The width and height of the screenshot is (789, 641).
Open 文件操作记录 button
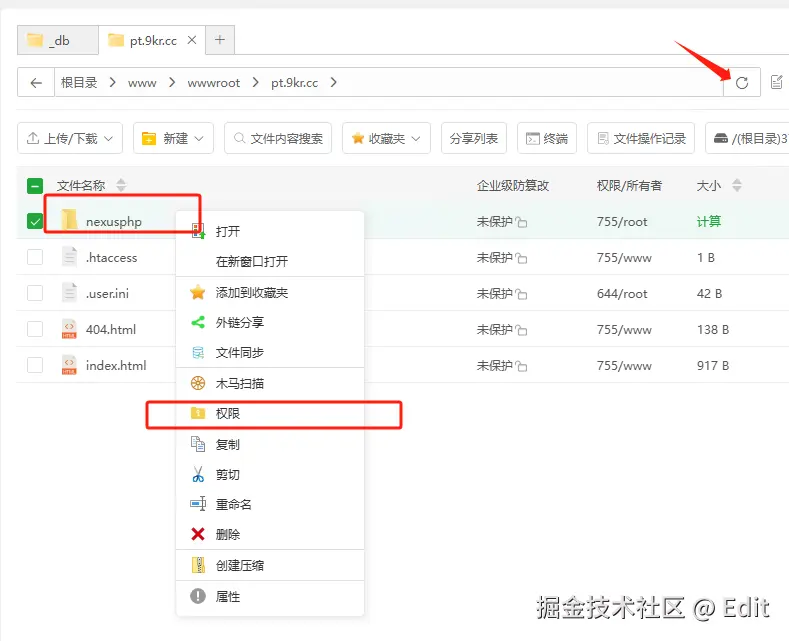(x=641, y=138)
